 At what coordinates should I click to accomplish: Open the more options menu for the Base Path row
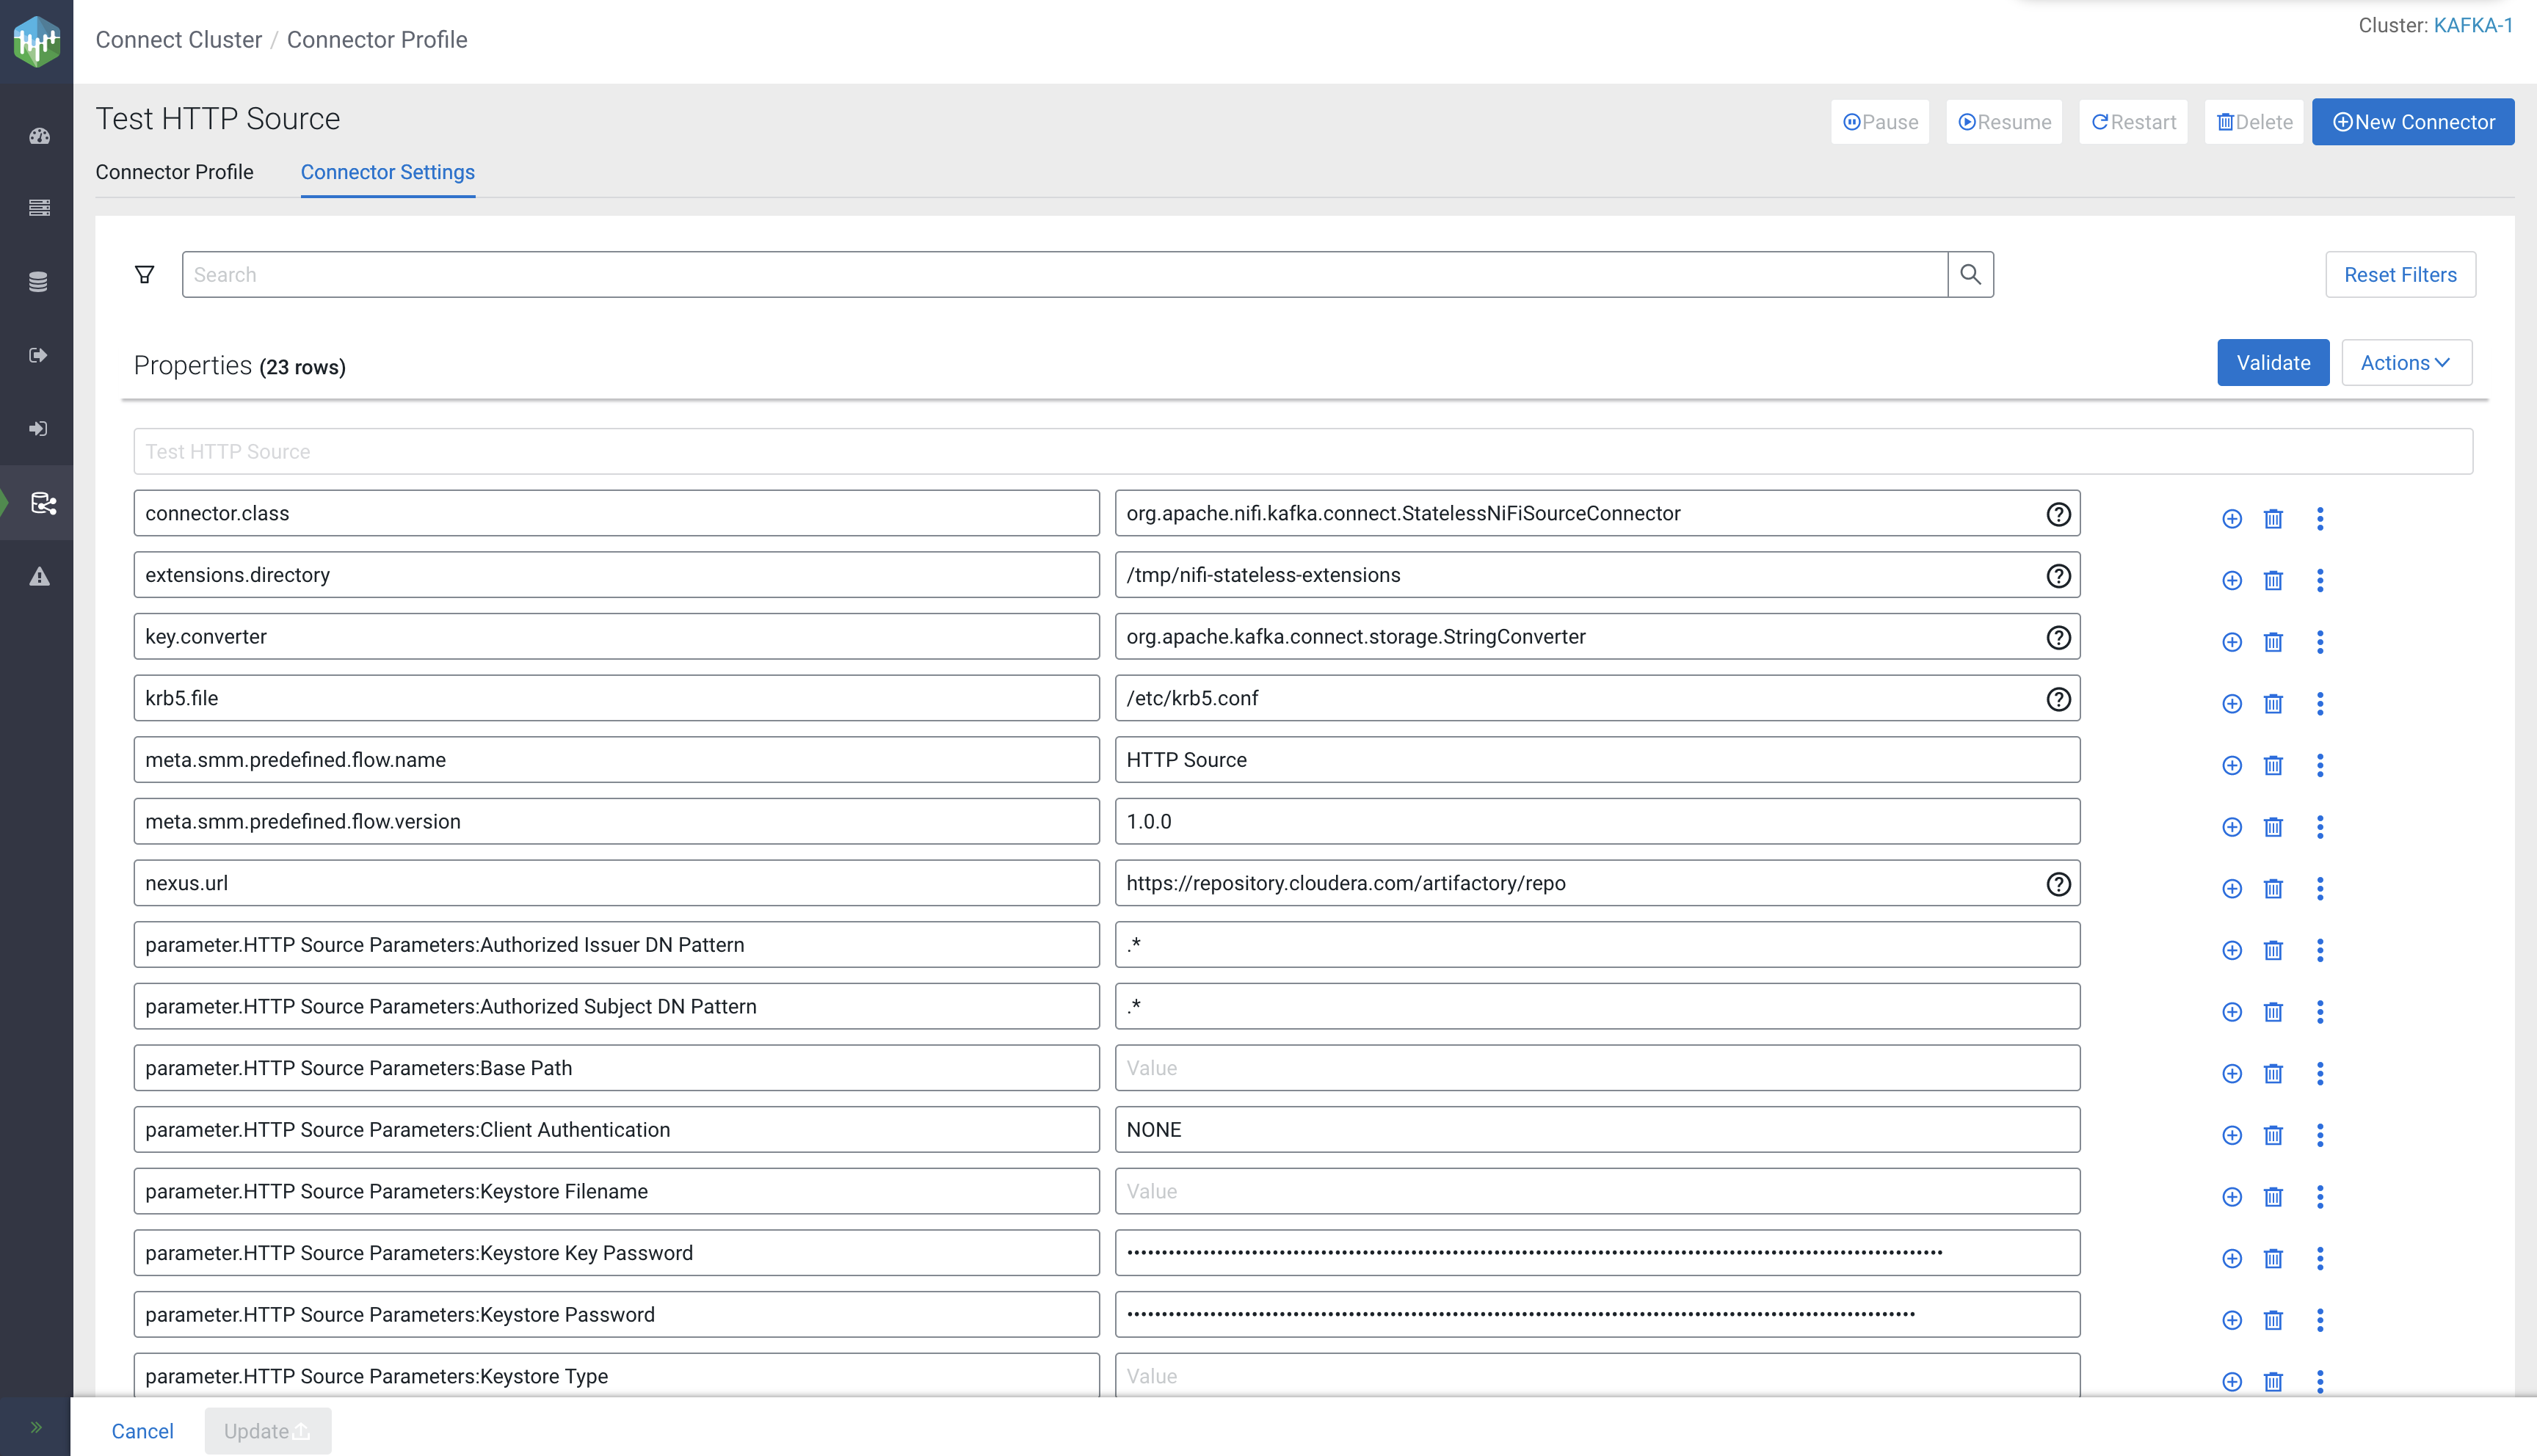coord(2320,1074)
